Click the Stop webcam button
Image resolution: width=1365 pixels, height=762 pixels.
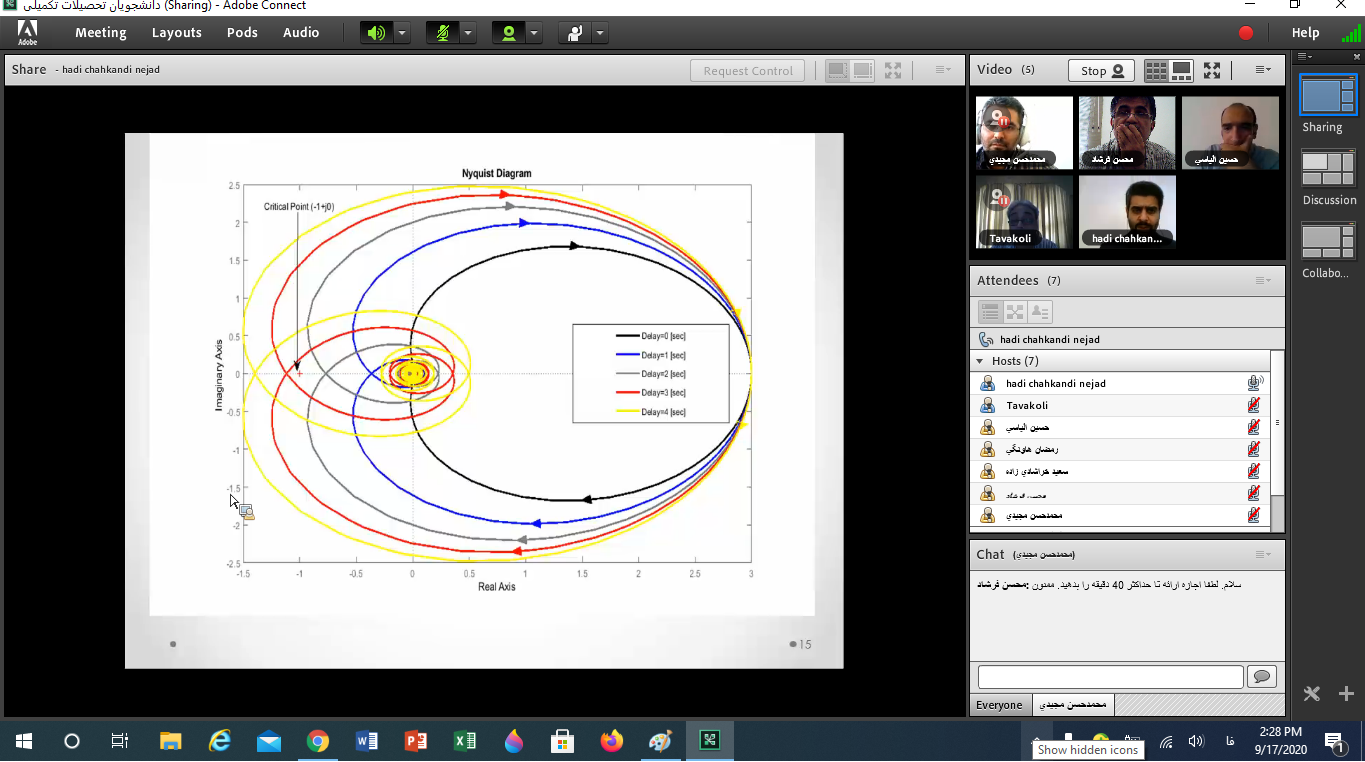point(1101,71)
